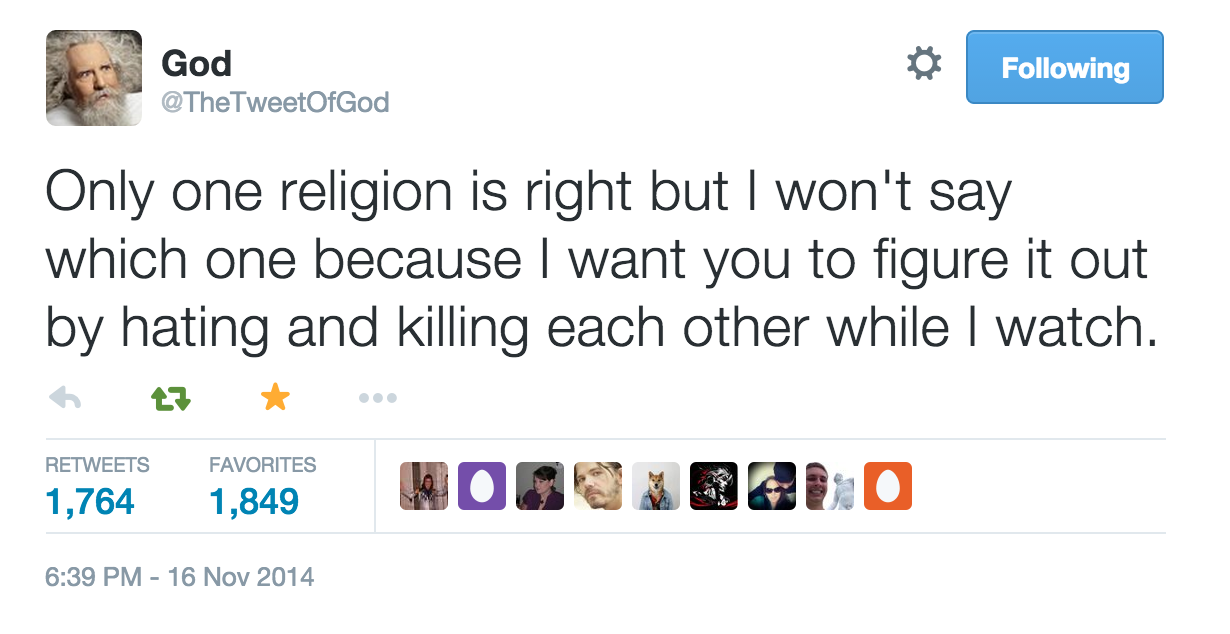Screen dimensions: 1230x634
Task: Click the green retweet icon
Action: coord(169,398)
